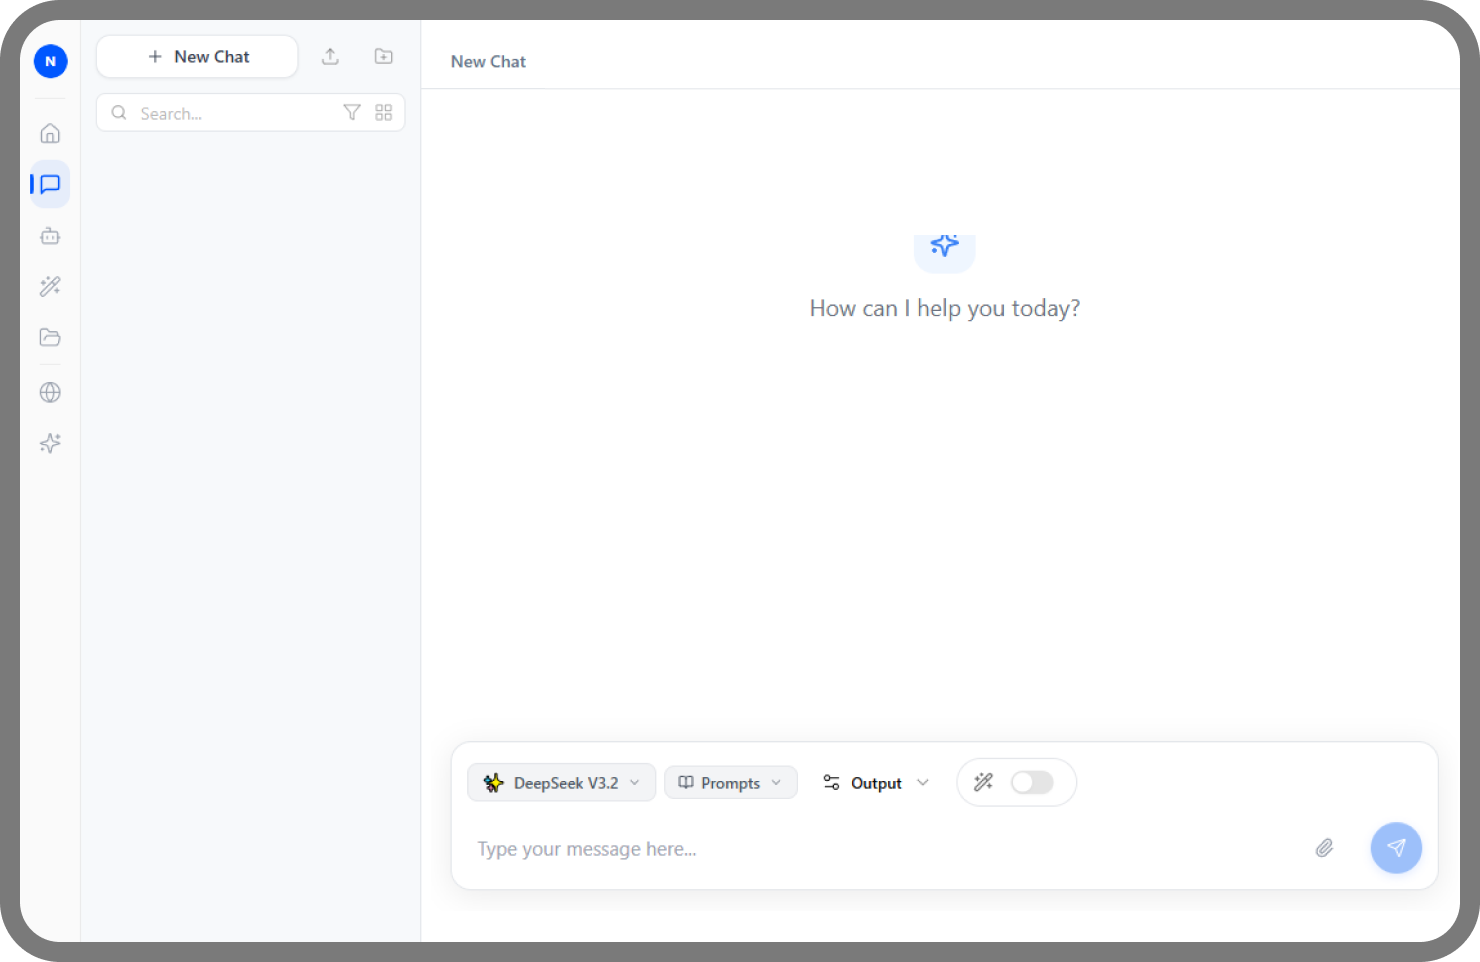The width and height of the screenshot is (1480, 962).
Task: Click the home icon in sidebar
Action: 50,134
